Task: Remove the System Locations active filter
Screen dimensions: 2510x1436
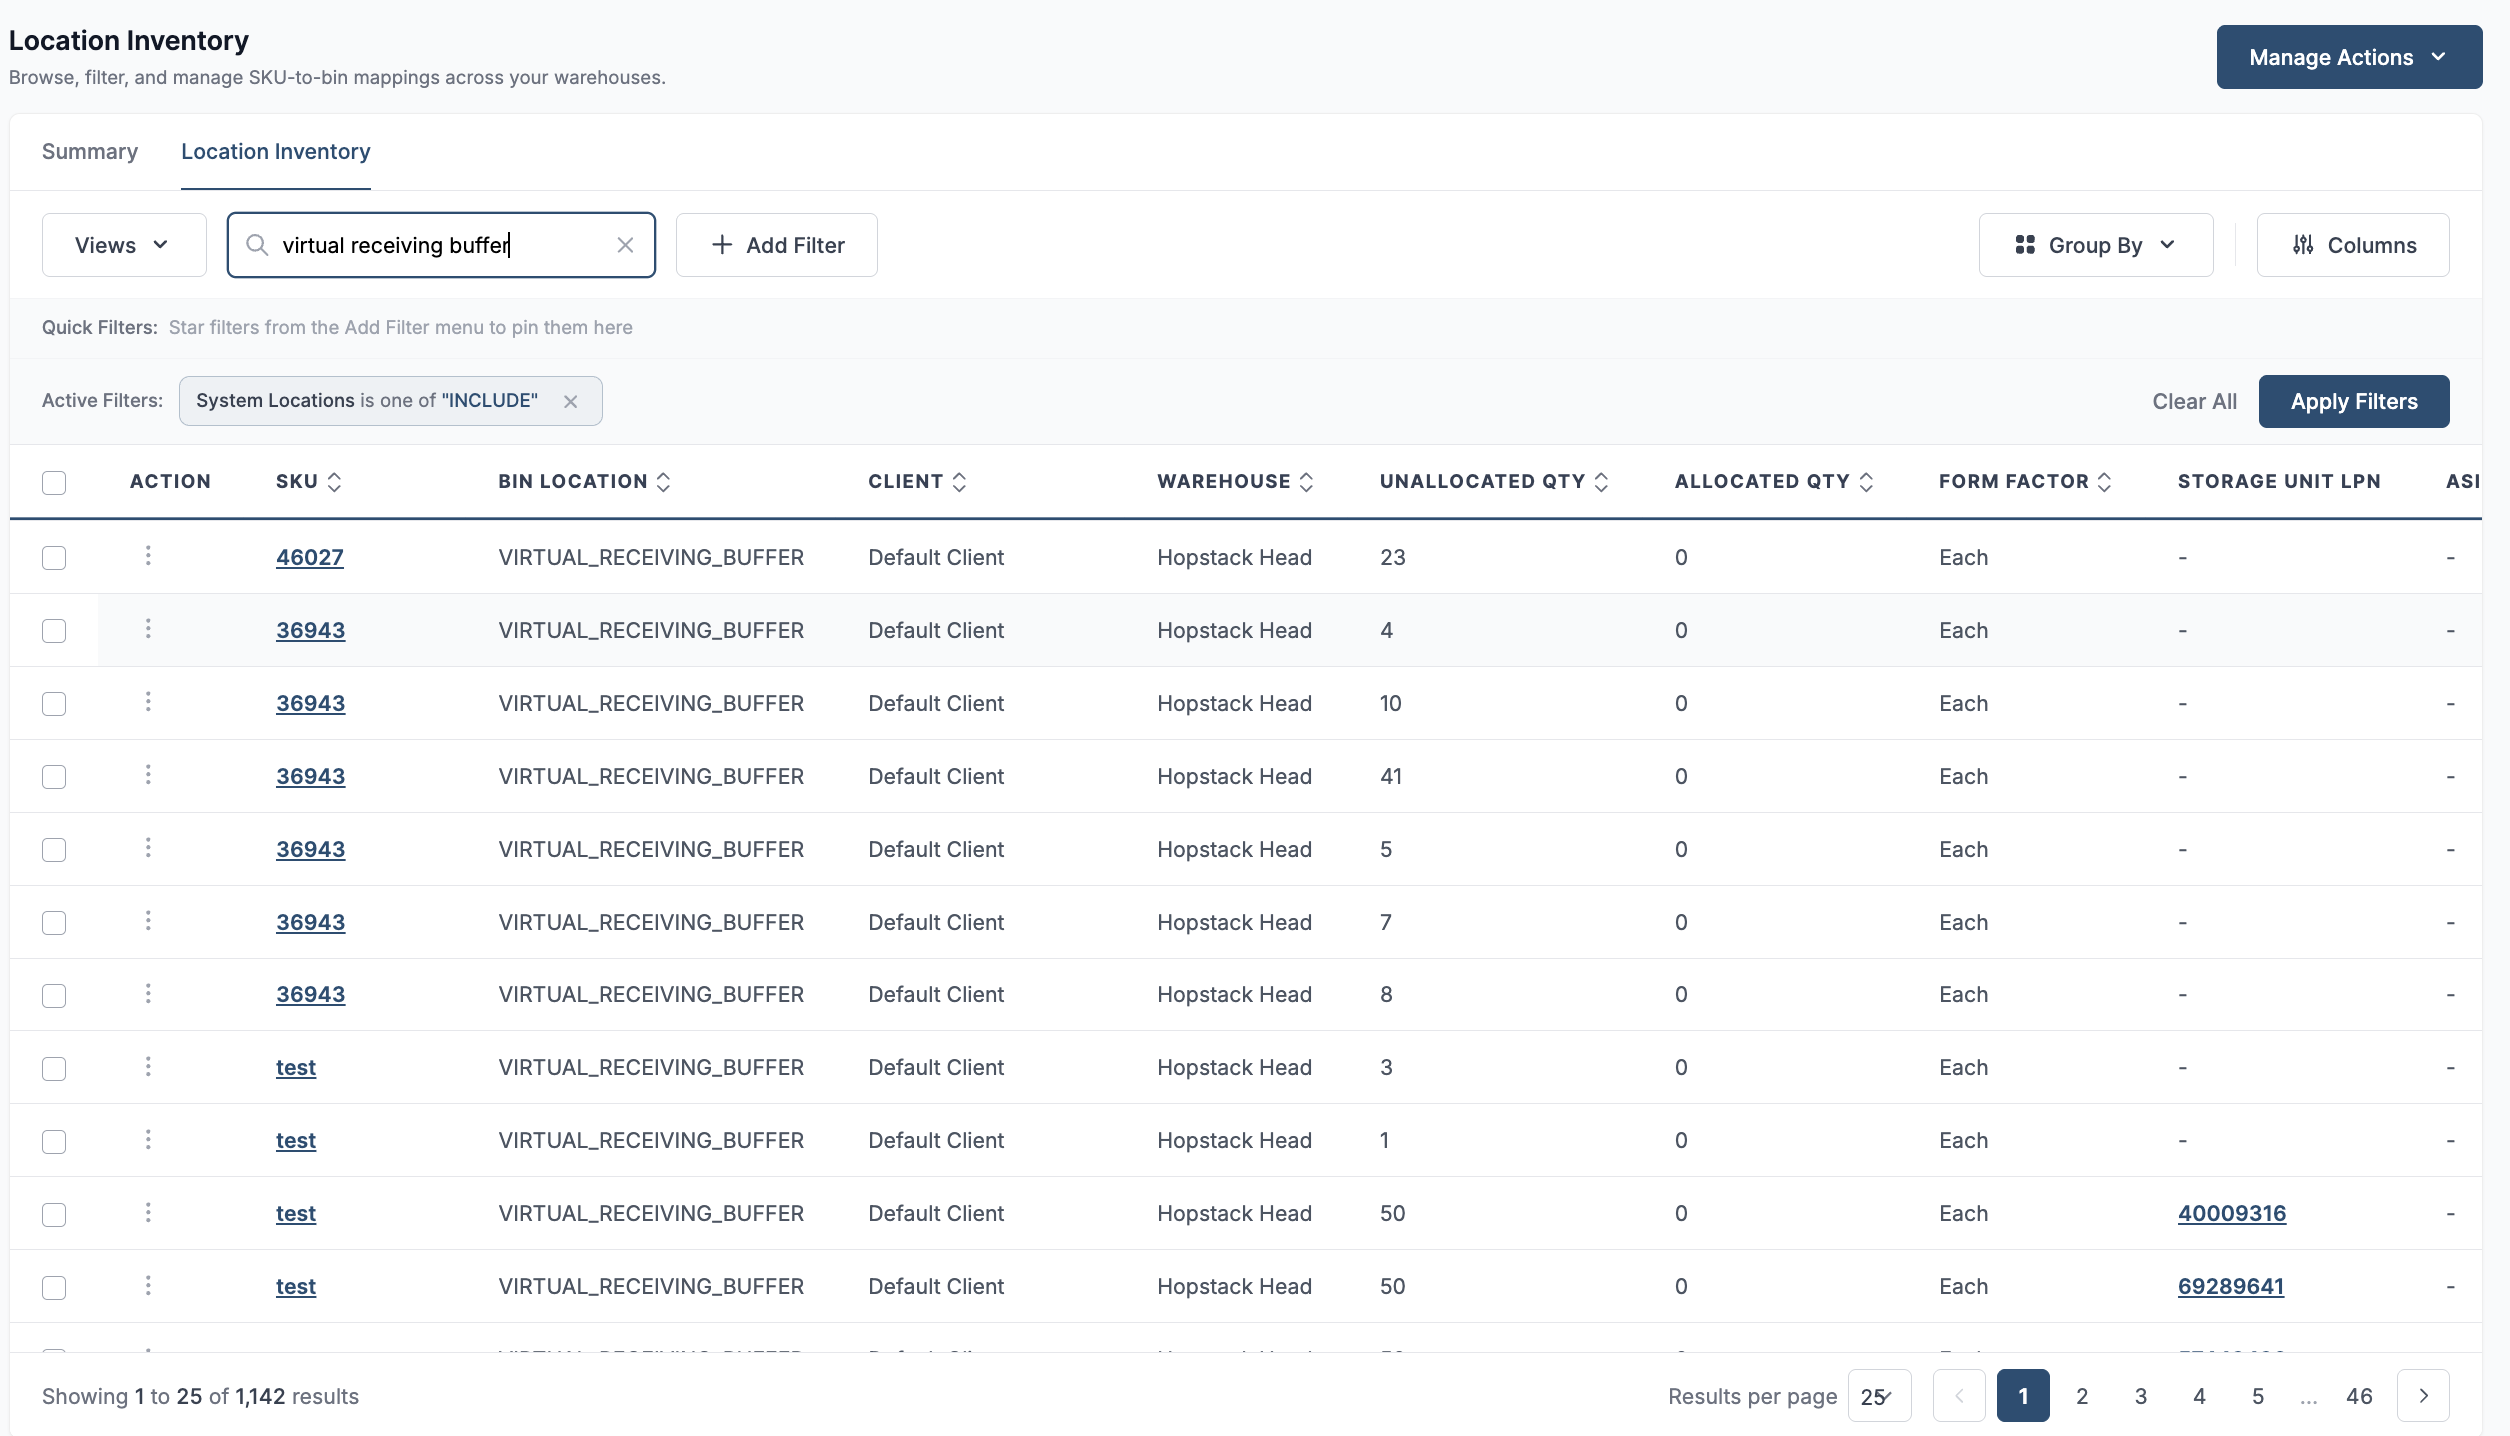Action: pyautogui.click(x=571, y=401)
